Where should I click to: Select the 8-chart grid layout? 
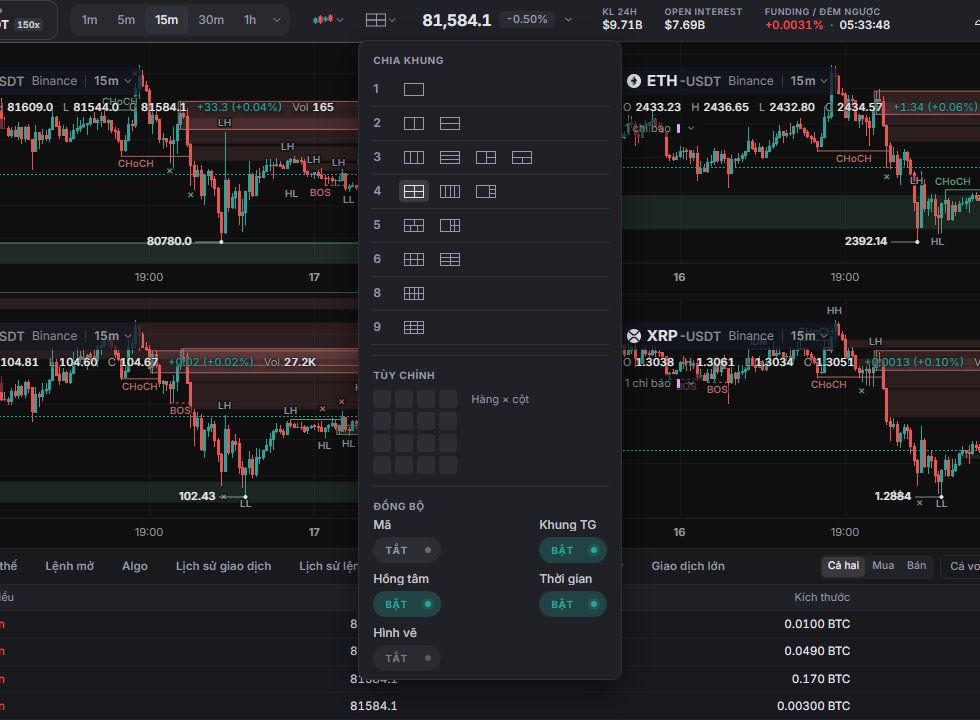(x=414, y=293)
